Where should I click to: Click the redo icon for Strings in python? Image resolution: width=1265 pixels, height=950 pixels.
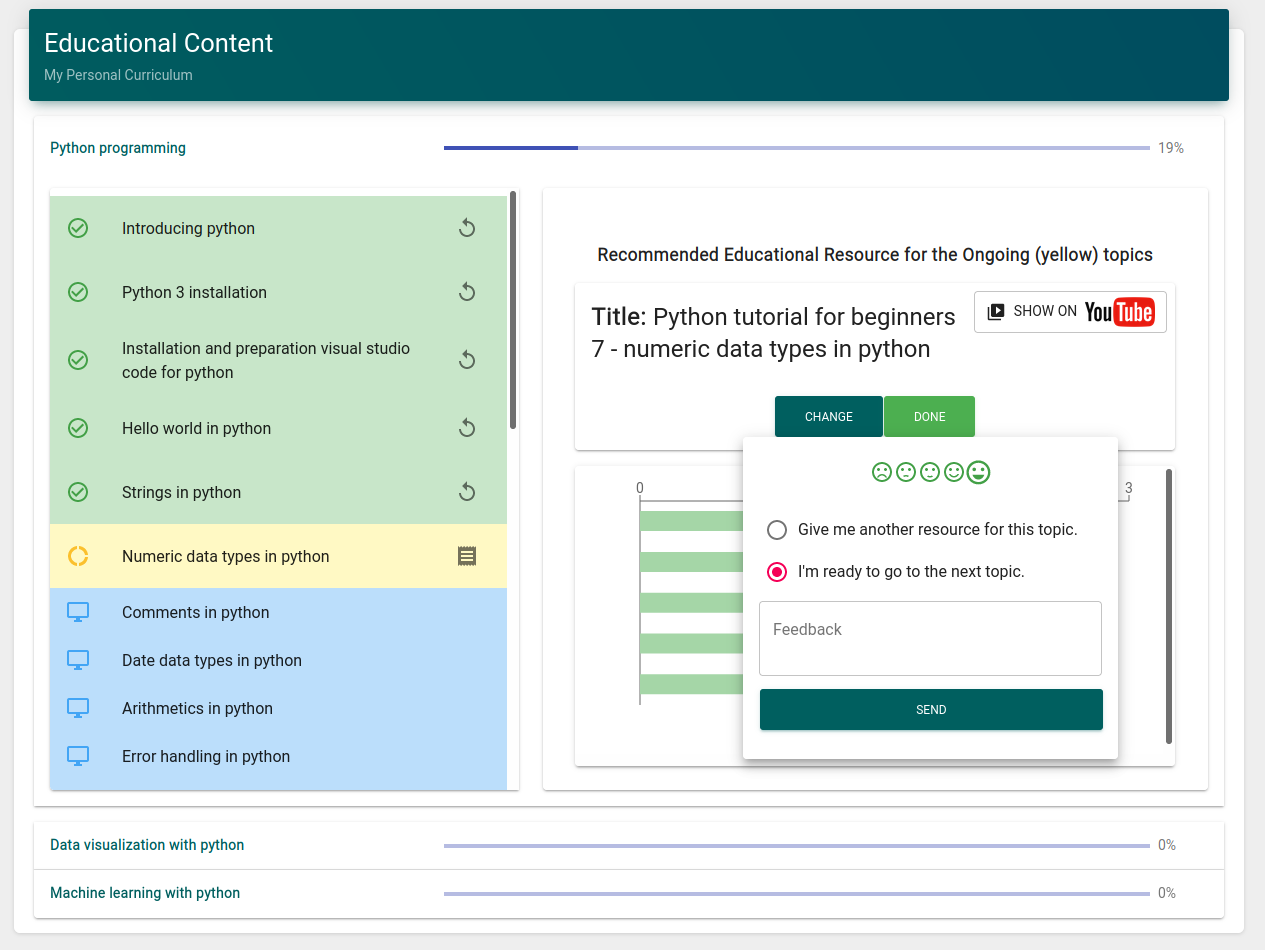pos(466,492)
